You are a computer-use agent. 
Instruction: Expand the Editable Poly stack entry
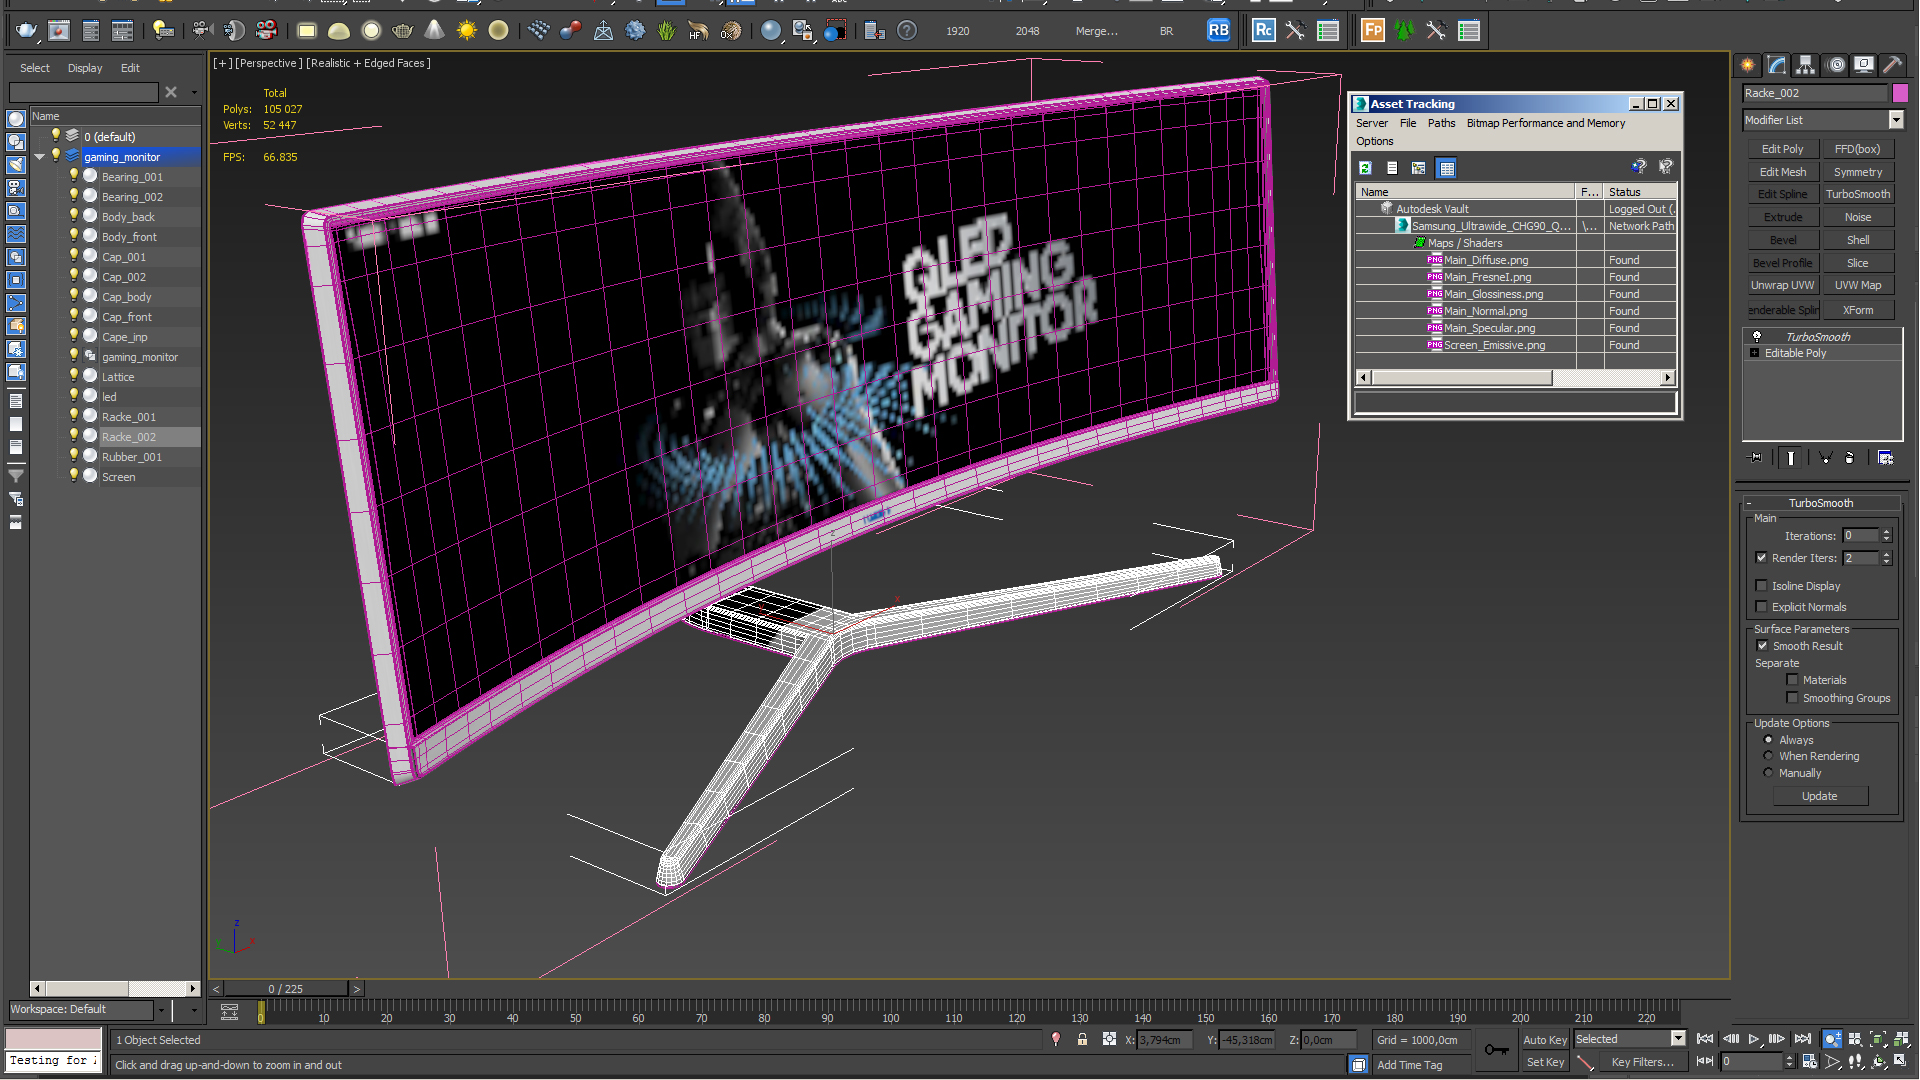coord(1754,353)
